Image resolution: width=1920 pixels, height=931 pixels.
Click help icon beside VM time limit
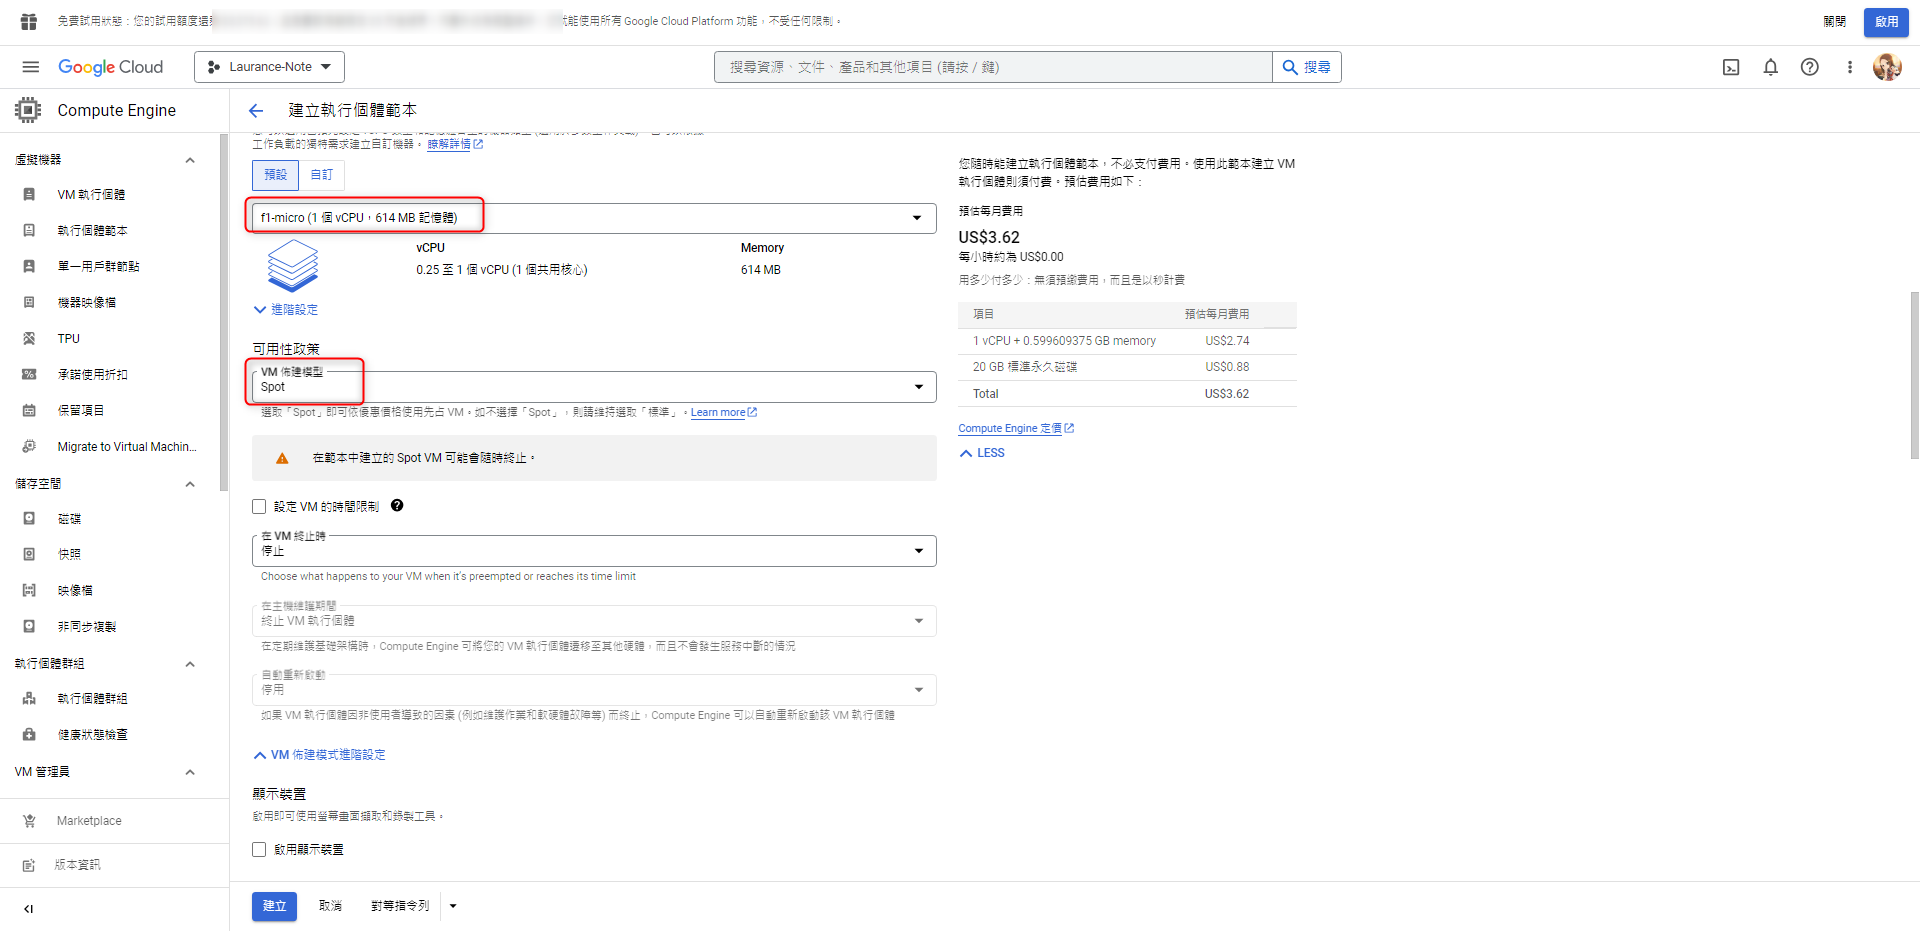[x=397, y=506]
